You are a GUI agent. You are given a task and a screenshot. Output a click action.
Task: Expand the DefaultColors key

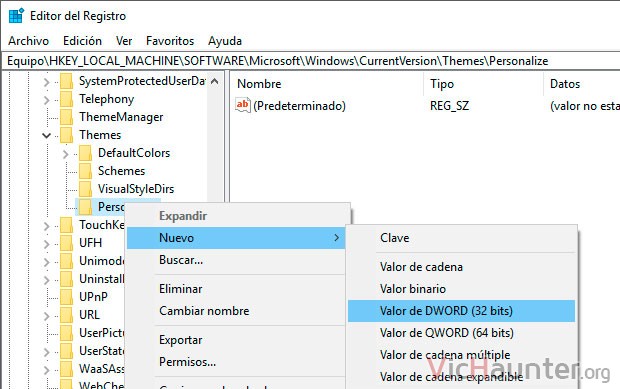[x=66, y=154]
